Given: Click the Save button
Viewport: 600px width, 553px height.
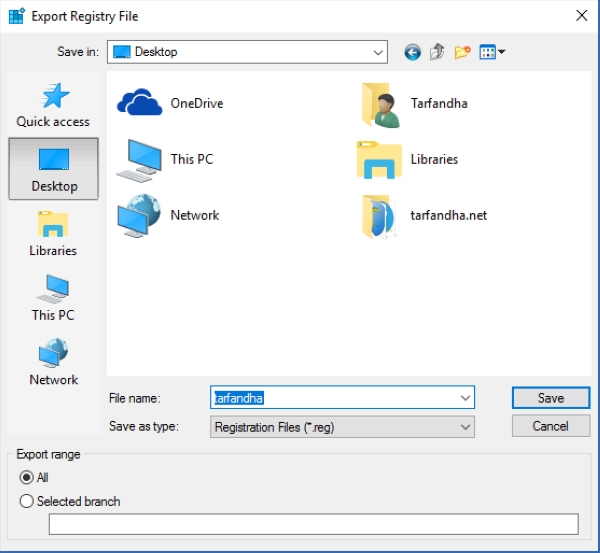Looking at the screenshot, I should click(551, 398).
